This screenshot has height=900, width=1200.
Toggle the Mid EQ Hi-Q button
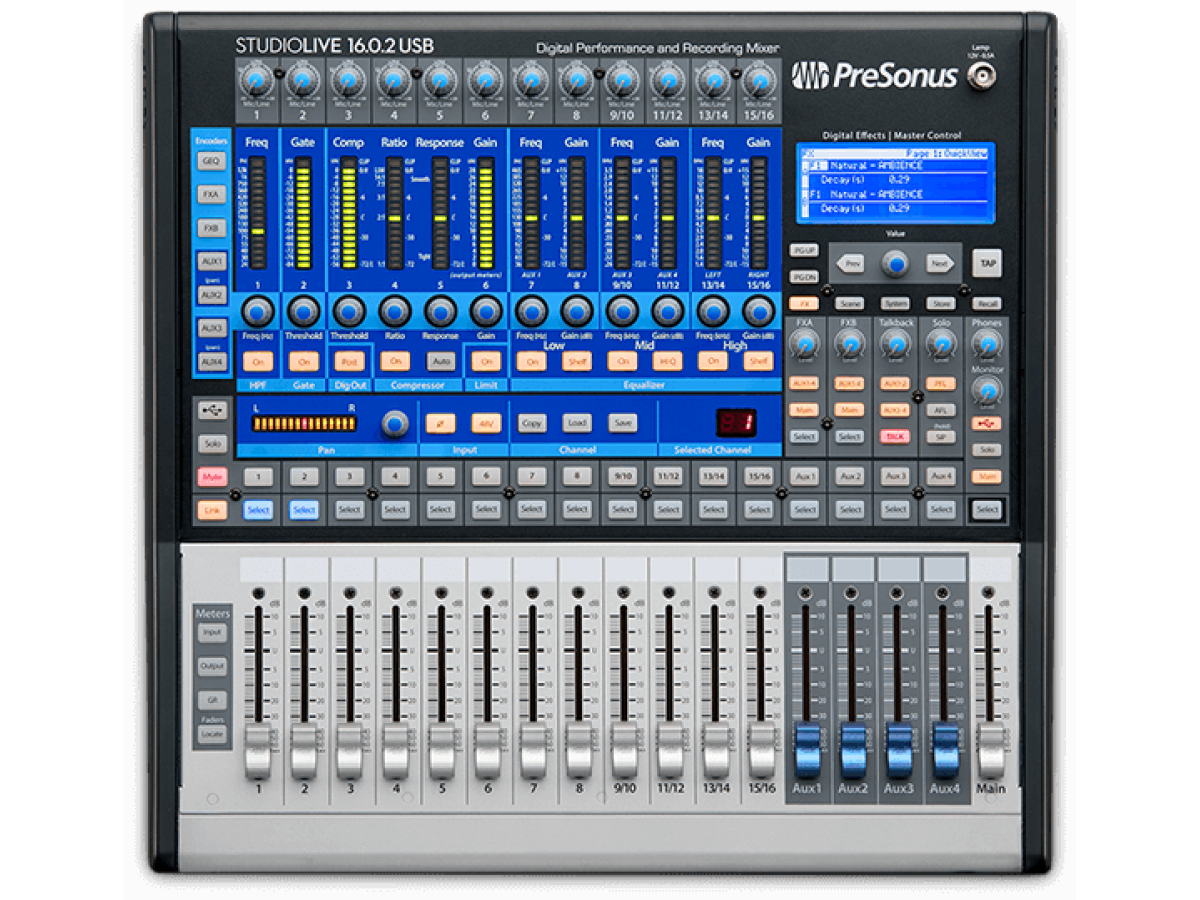(x=668, y=361)
